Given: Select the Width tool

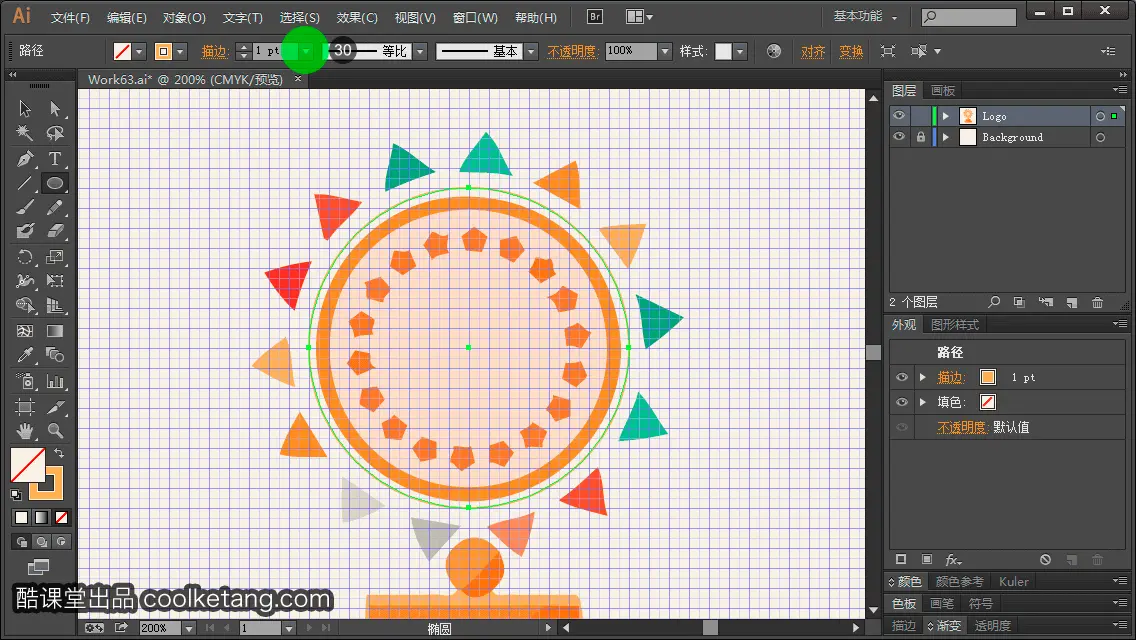Looking at the screenshot, I should [25, 280].
